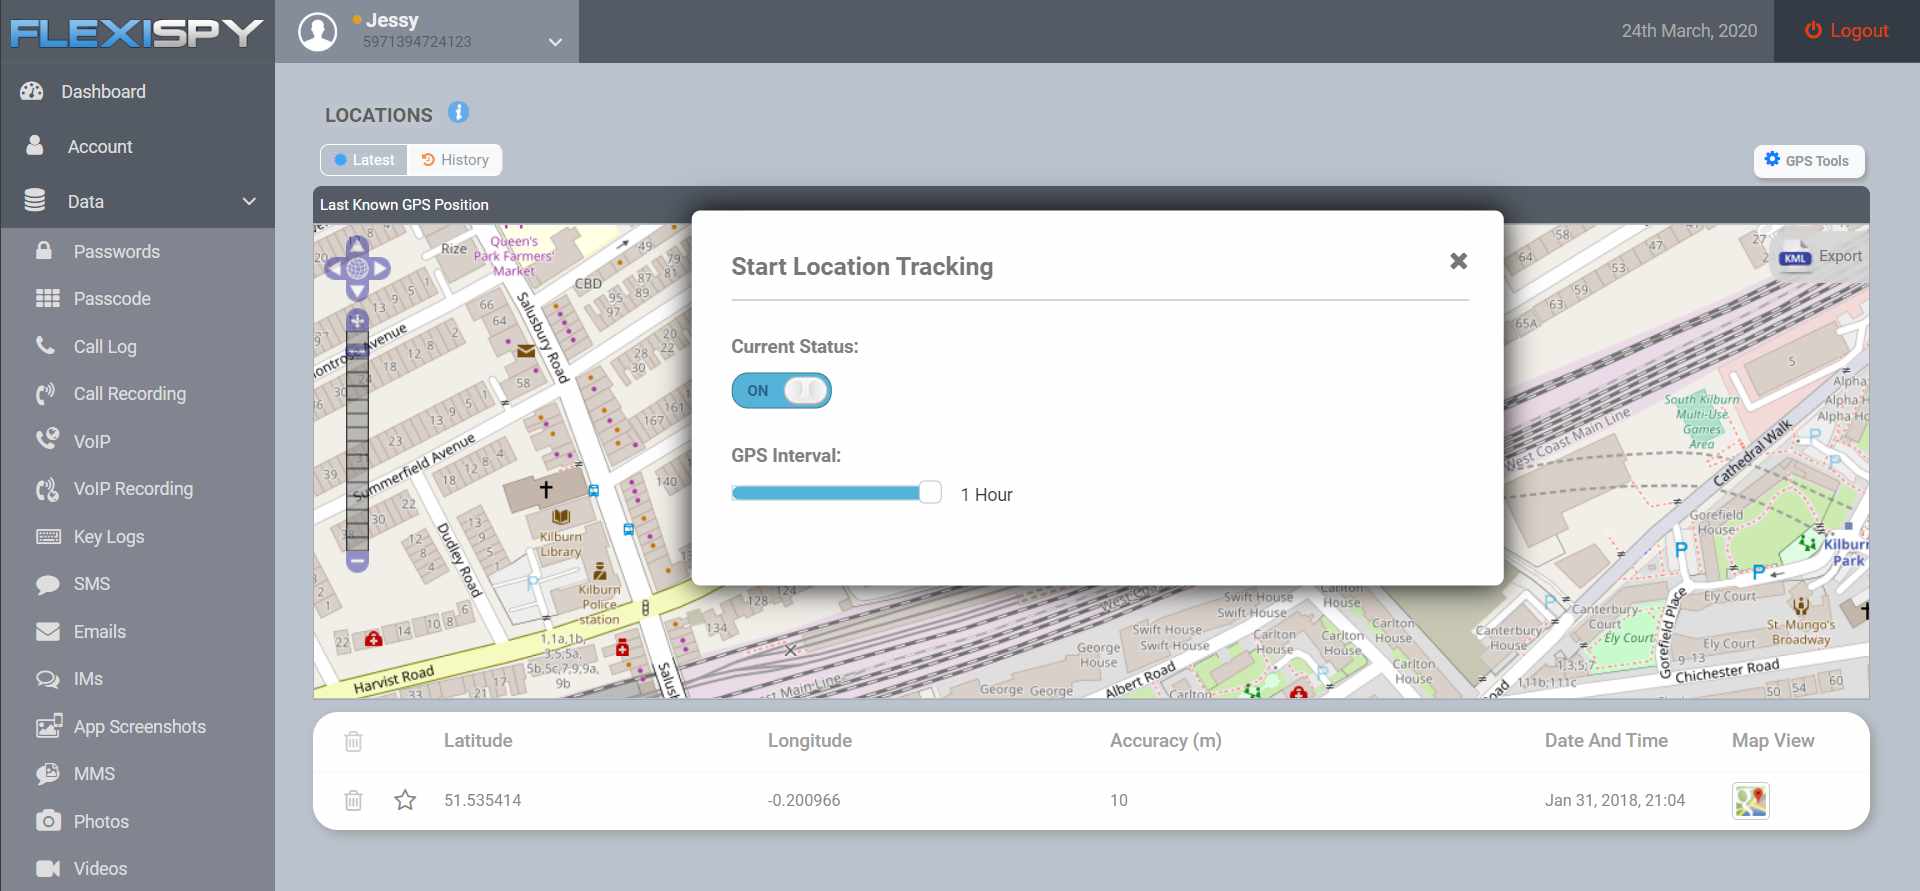This screenshot has height=891, width=1920.
Task: Click the KML Export button
Action: coord(1820,256)
